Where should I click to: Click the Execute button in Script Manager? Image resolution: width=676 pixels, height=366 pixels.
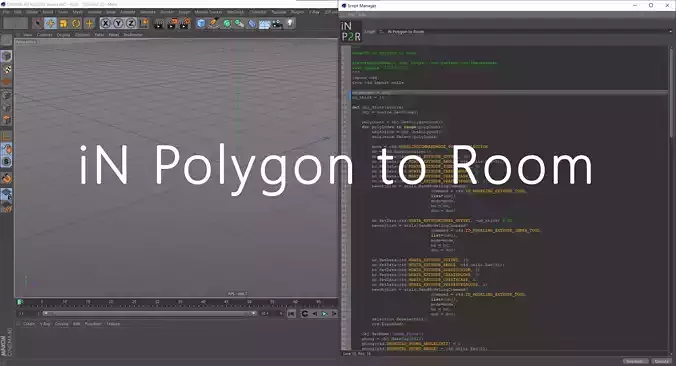point(662,361)
